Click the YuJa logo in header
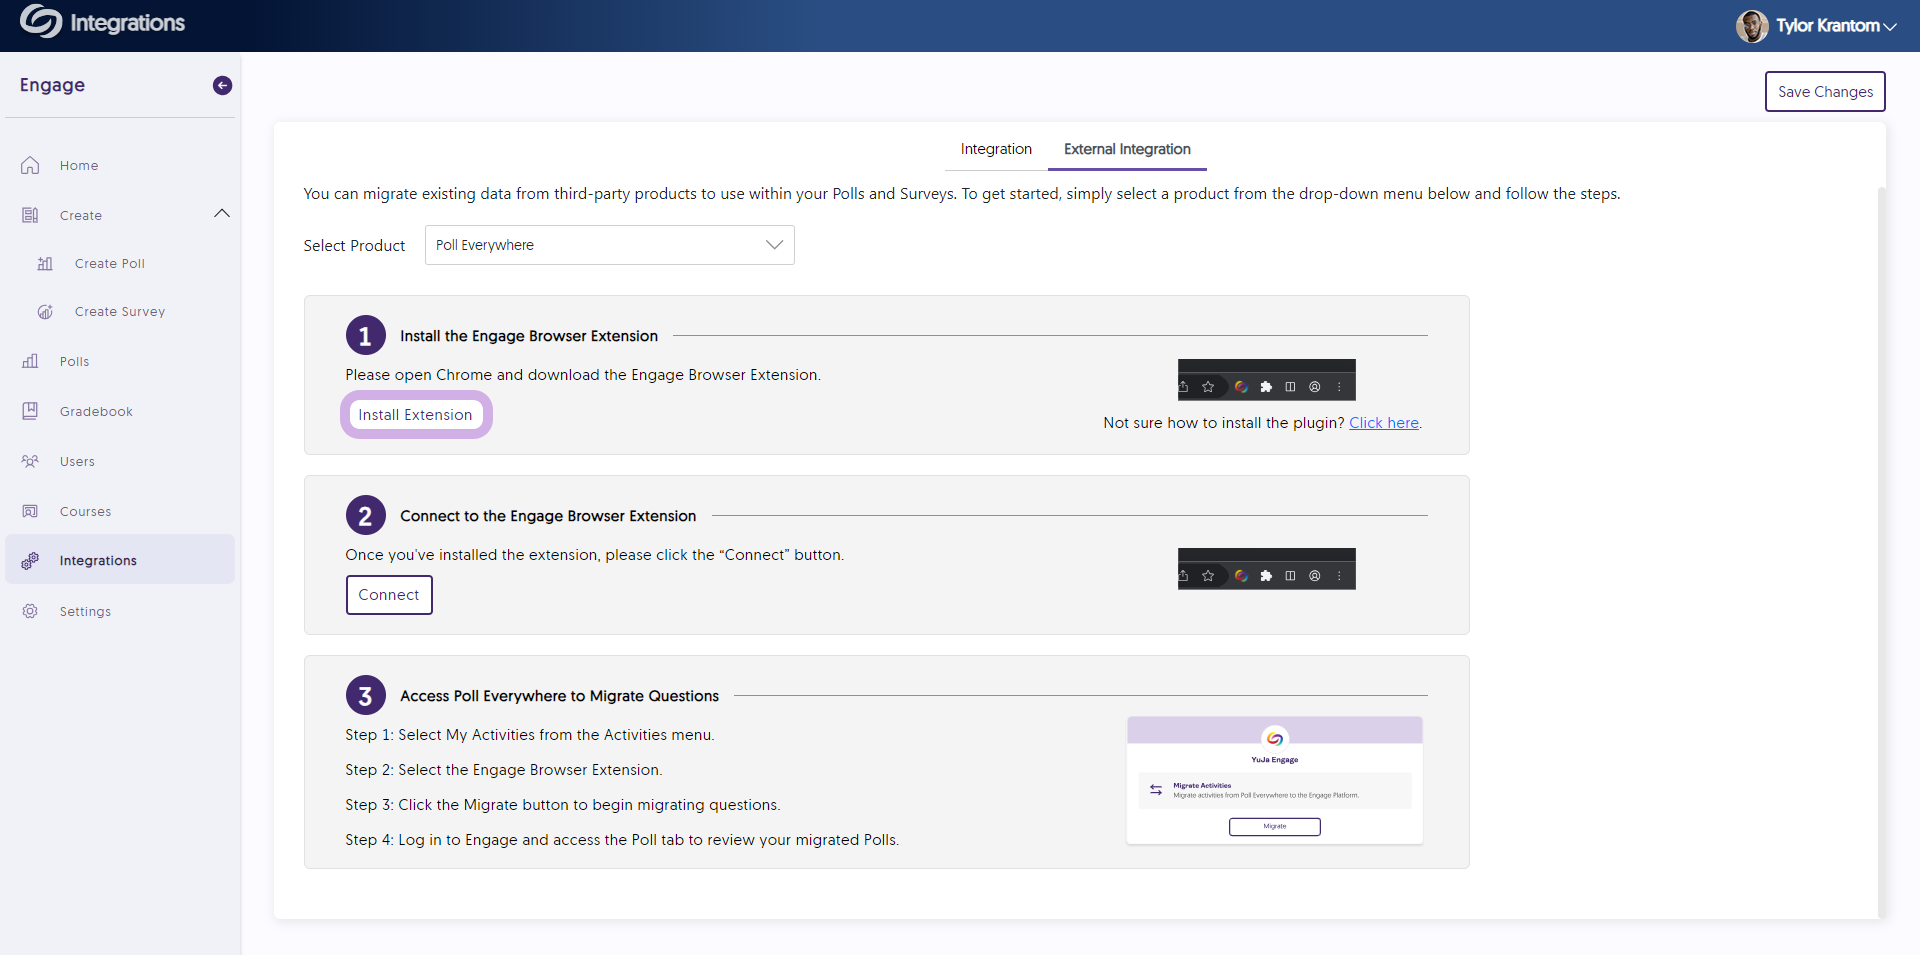Viewport: 1920px width, 955px height. click(41, 21)
